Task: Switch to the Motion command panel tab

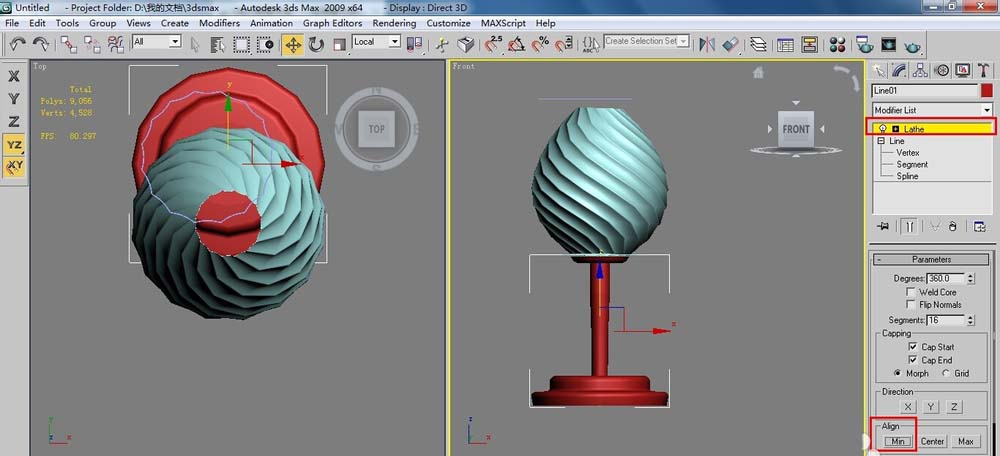Action: [x=941, y=70]
